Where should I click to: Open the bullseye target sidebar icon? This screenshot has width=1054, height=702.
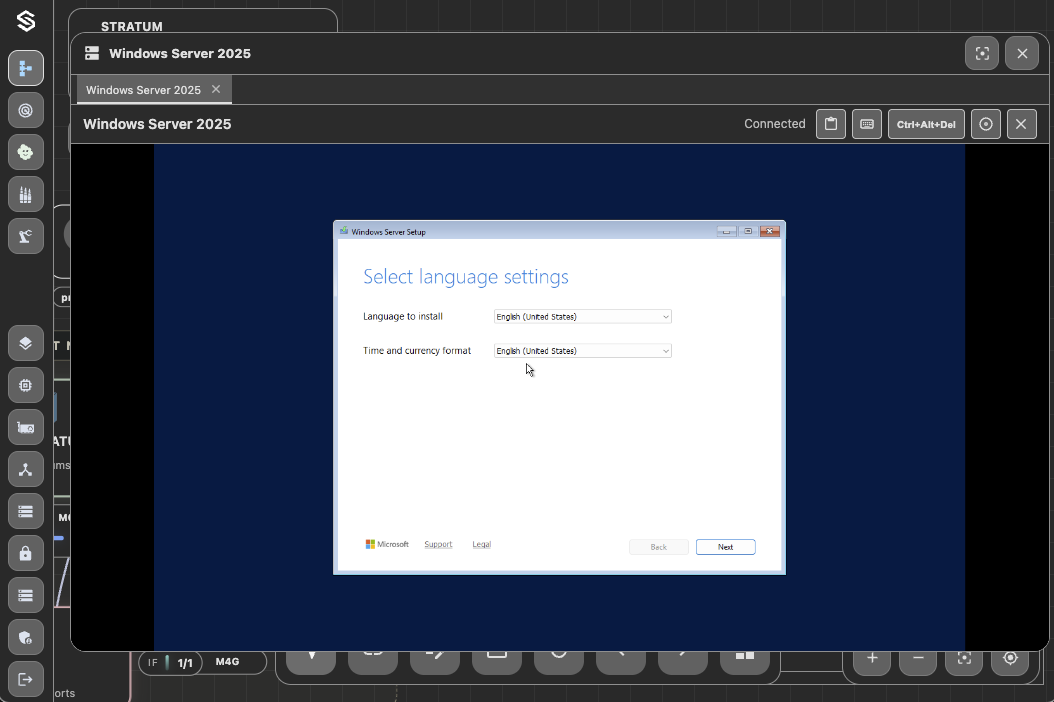26,110
